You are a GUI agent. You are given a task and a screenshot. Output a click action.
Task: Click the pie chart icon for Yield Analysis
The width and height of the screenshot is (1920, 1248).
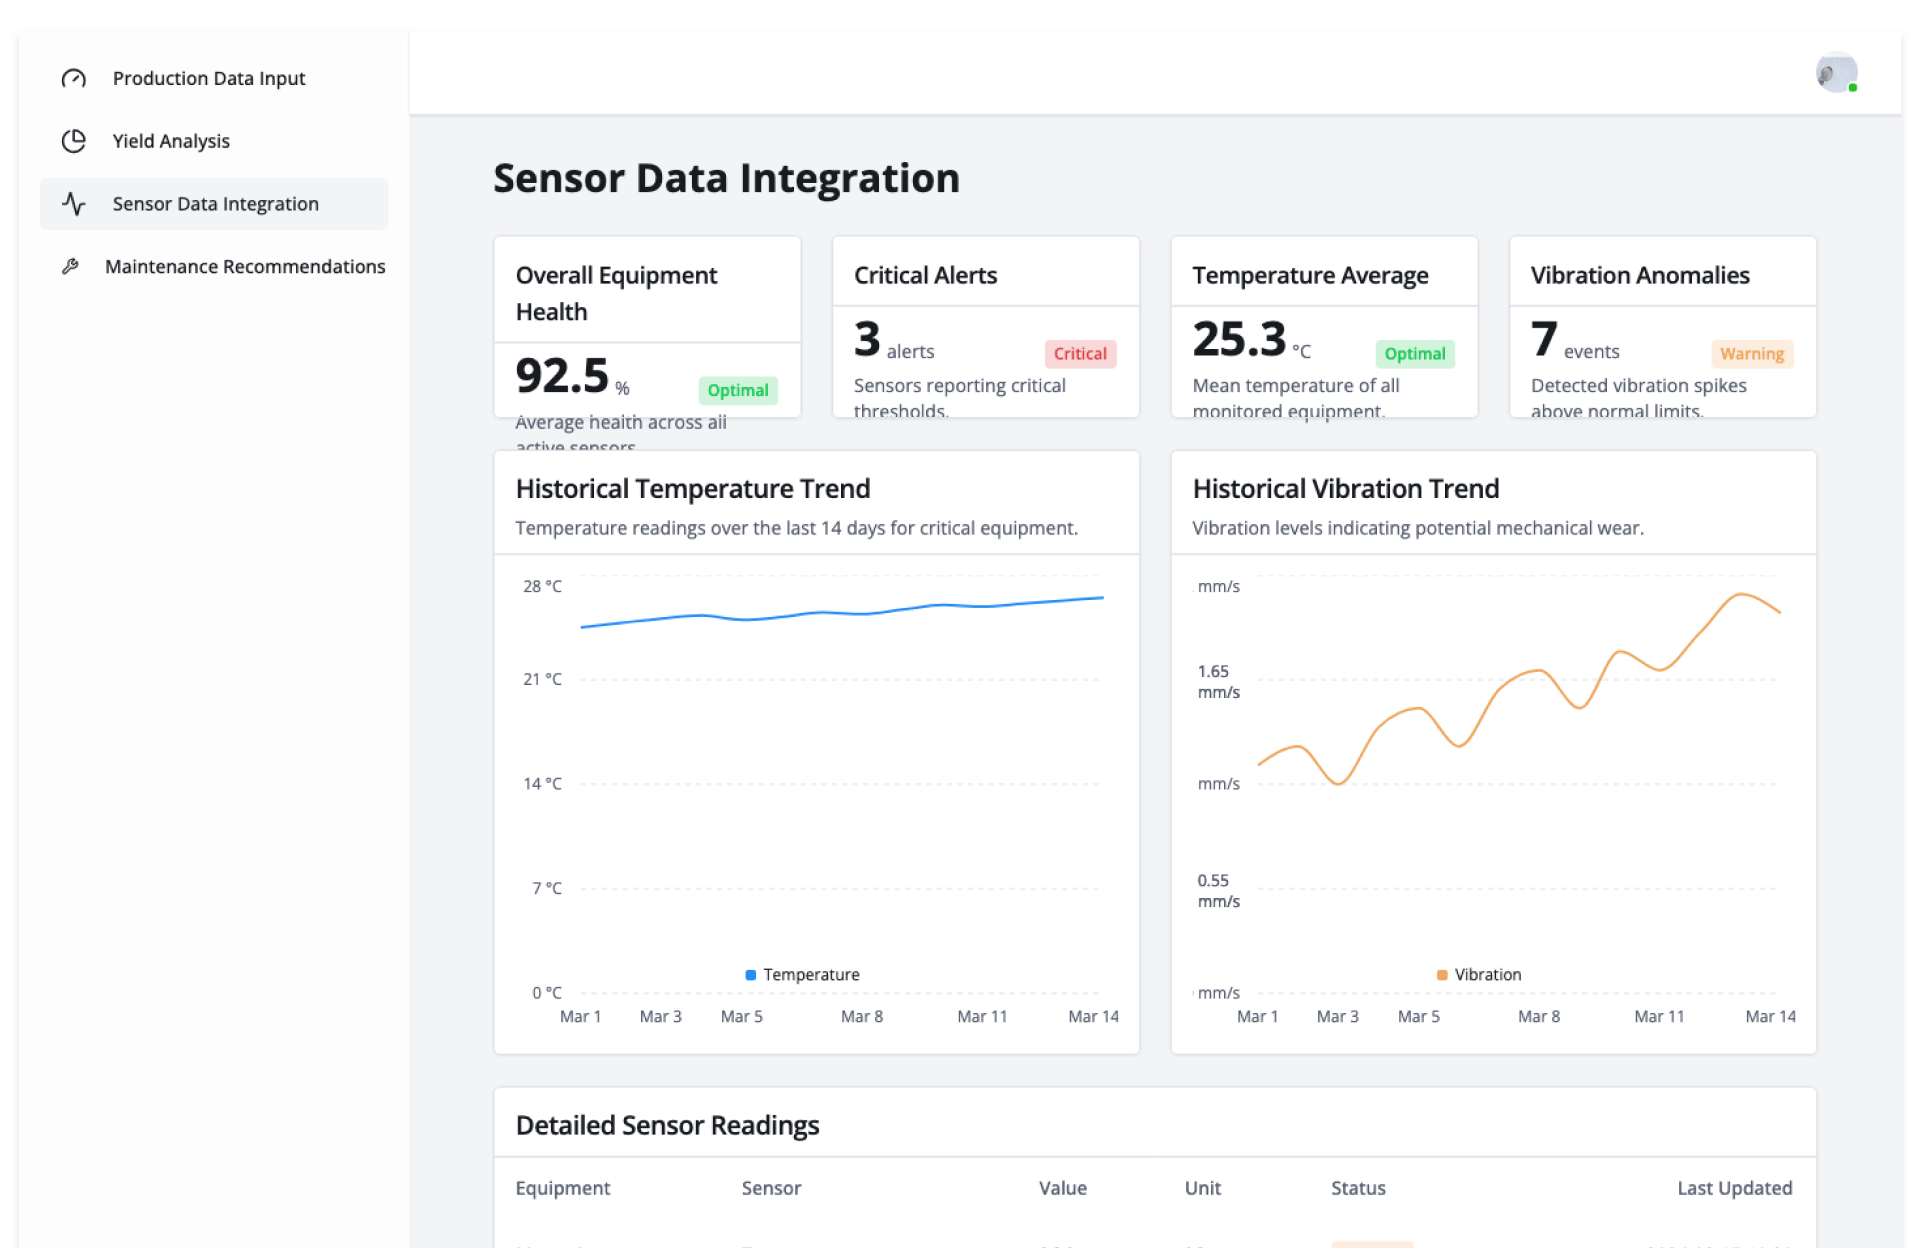point(74,141)
